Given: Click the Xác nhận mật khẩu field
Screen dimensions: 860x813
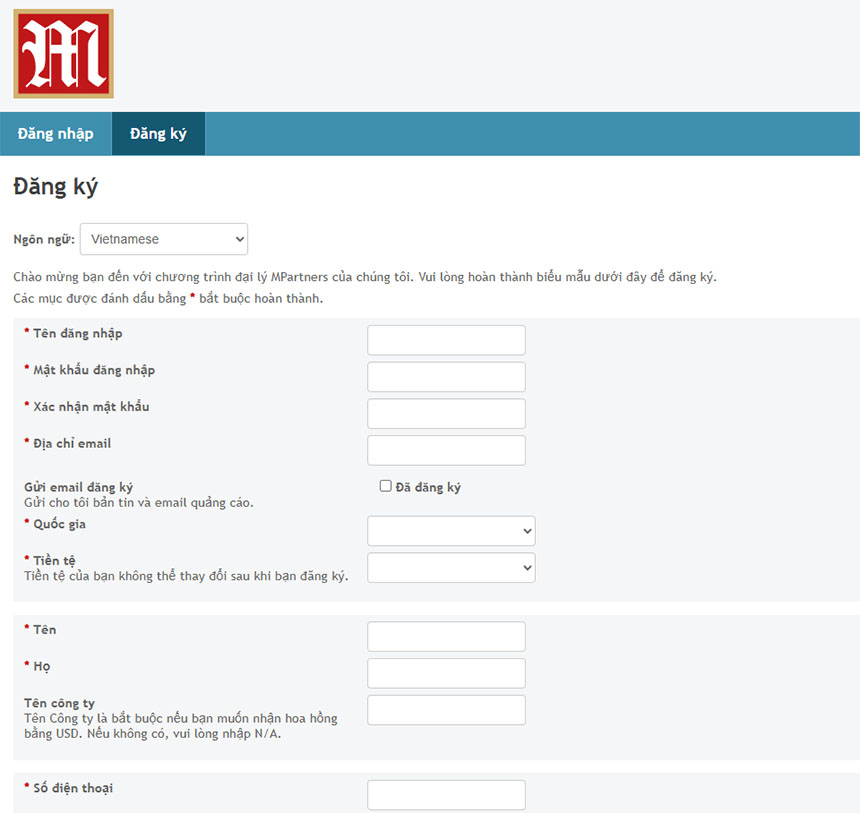Looking at the screenshot, I should 446,414.
